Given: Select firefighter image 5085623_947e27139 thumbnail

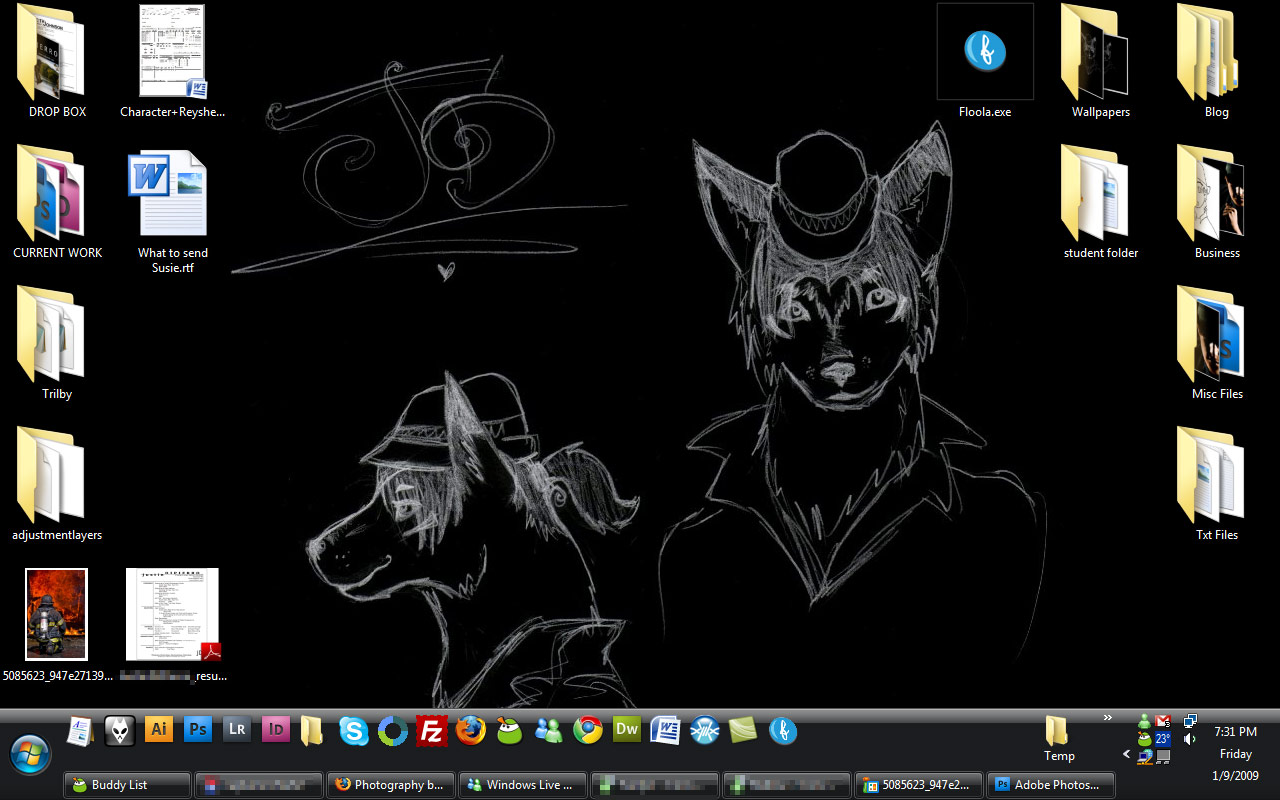Looking at the screenshot, I should click(x=57, y=625).
